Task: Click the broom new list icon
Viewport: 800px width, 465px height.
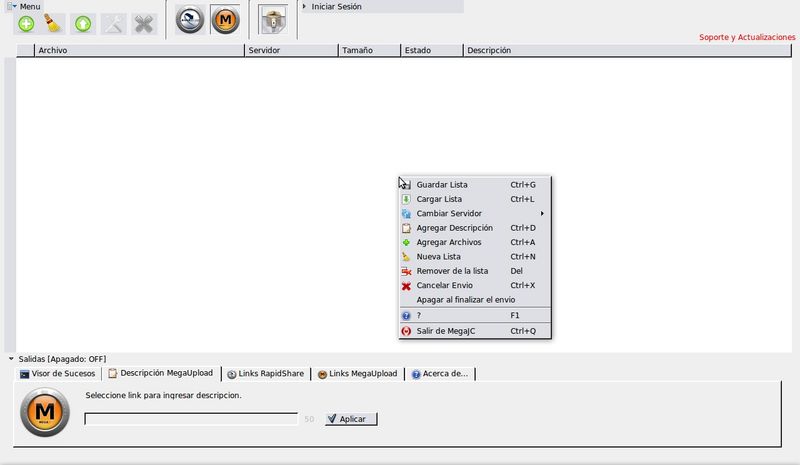Action: click(x=55, y=23)
